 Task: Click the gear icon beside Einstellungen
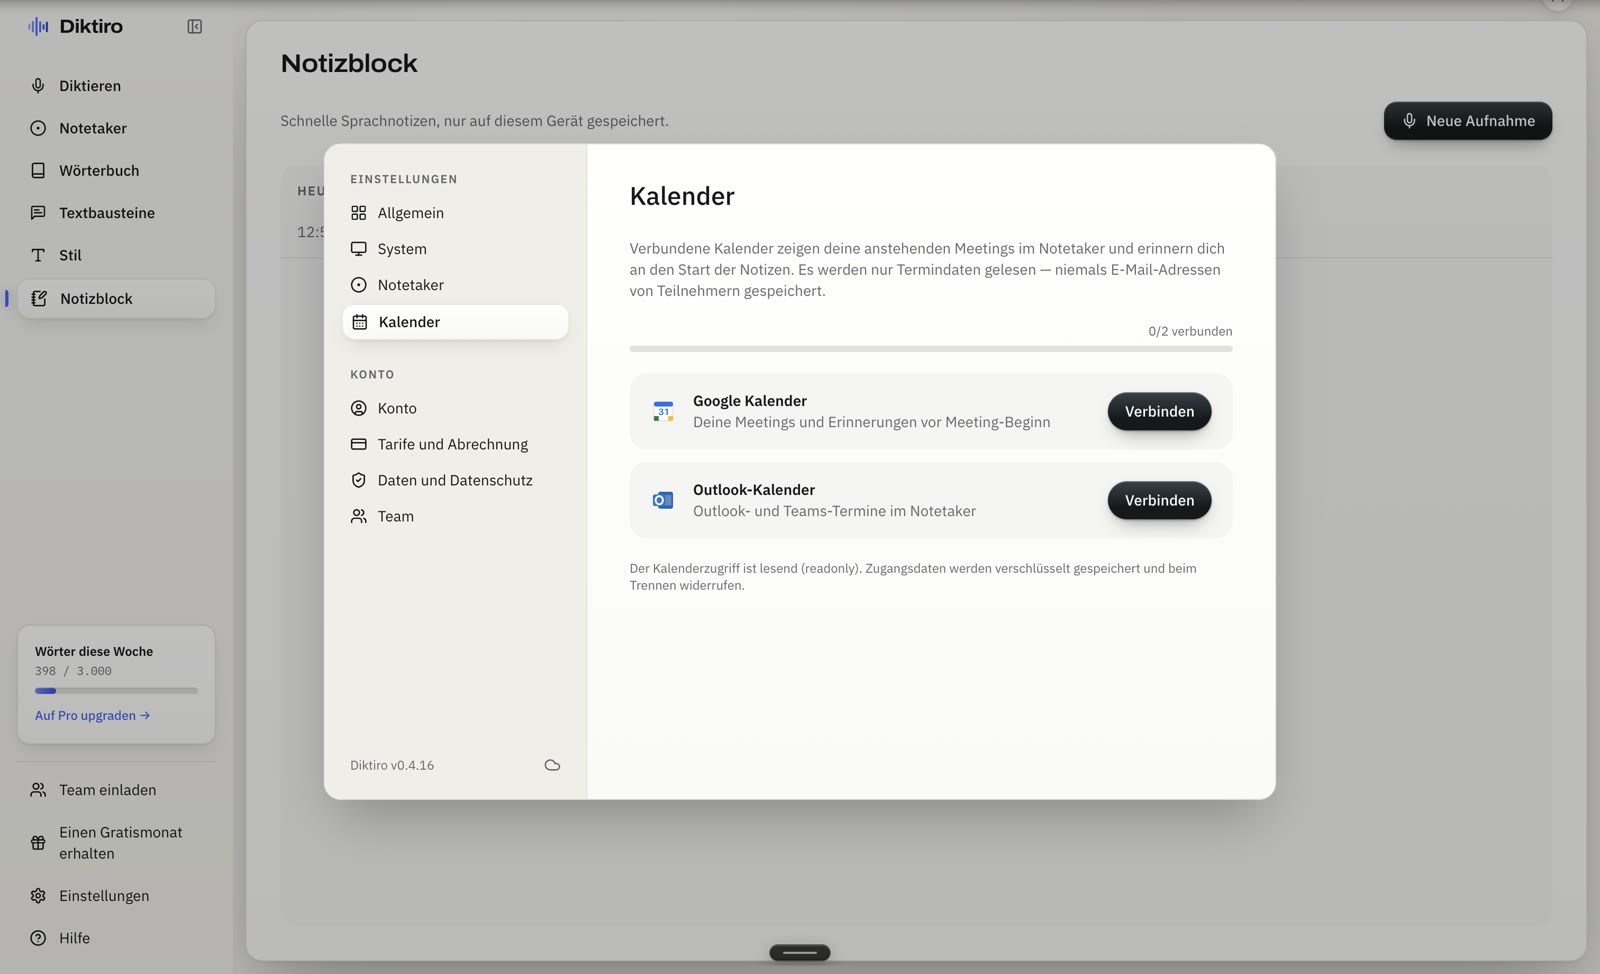coord(38,896)
